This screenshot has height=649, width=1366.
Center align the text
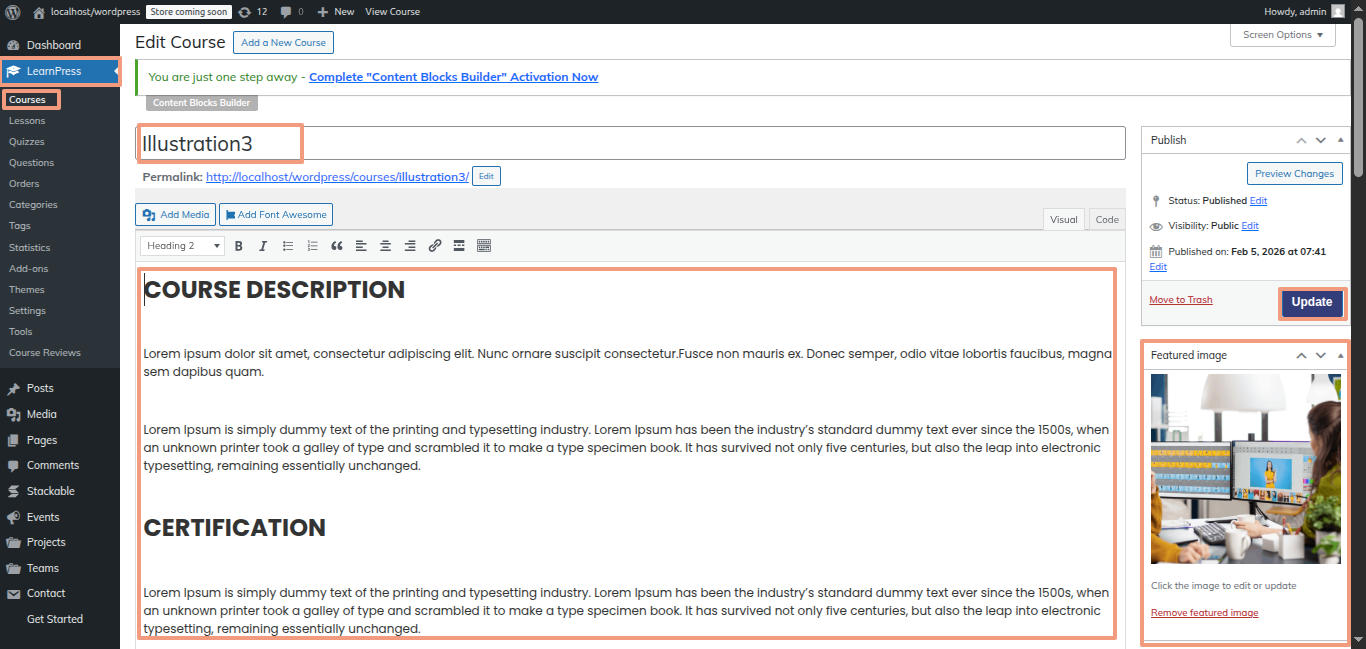pyautogui.click(x=385, y=246)
